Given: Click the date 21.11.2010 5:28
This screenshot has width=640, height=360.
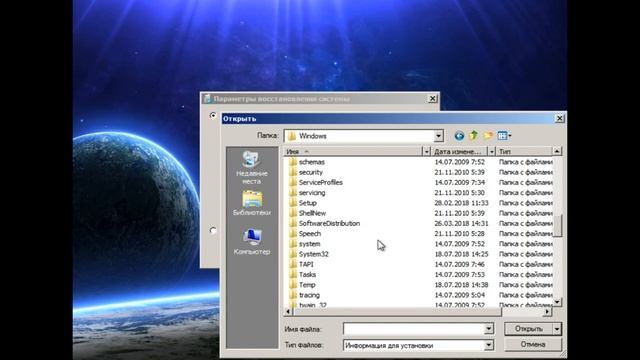Looking at the screenshot, I should pos(460,233).
